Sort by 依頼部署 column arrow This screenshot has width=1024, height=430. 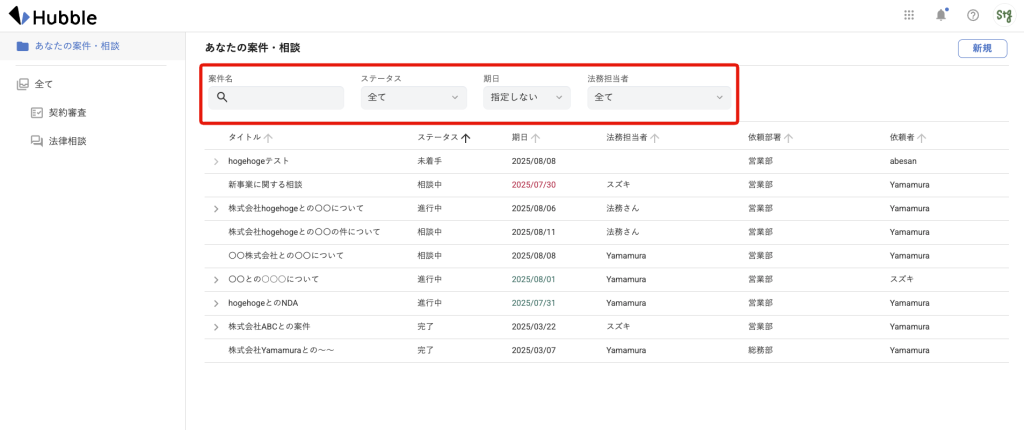[x=788, y=138]
